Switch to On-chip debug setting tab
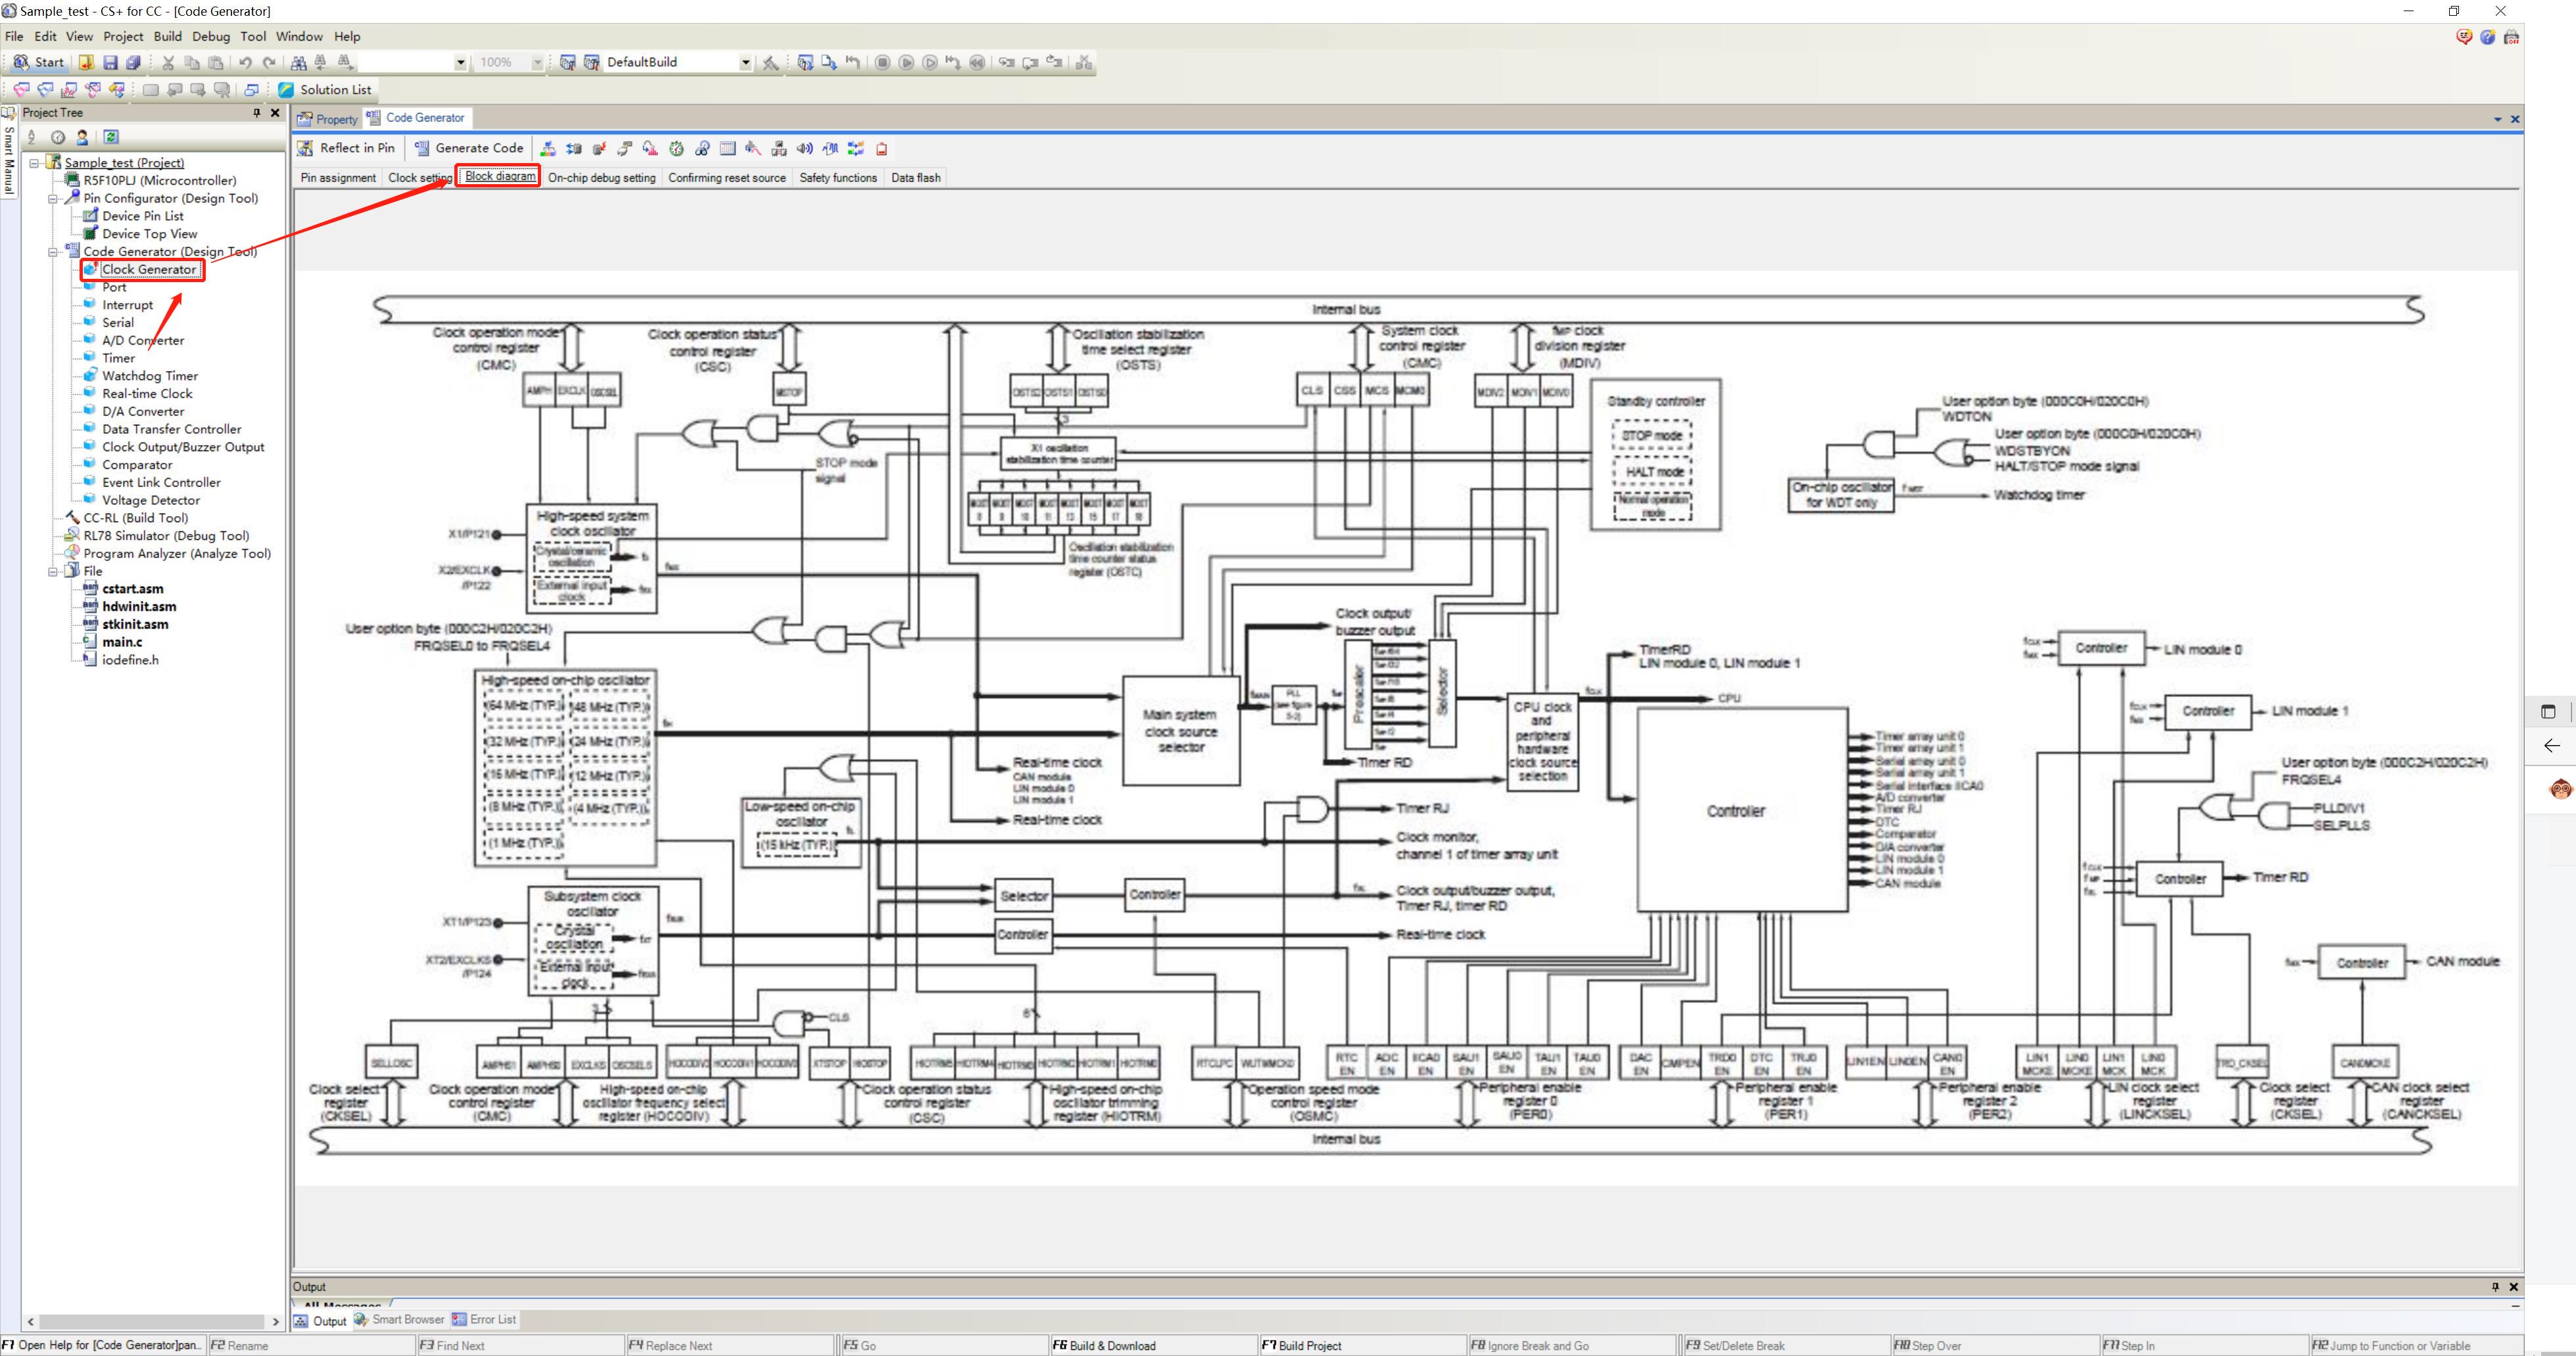This screenshot has width=2576, height=1356. (602, 177)
